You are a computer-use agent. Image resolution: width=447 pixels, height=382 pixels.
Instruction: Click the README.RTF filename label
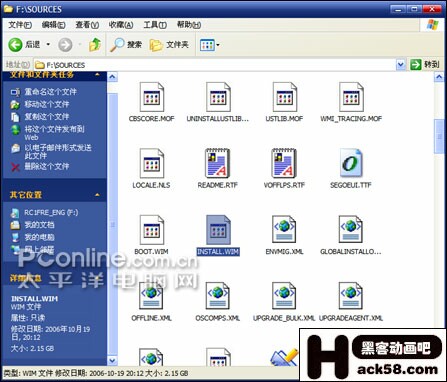coord(218,185)
